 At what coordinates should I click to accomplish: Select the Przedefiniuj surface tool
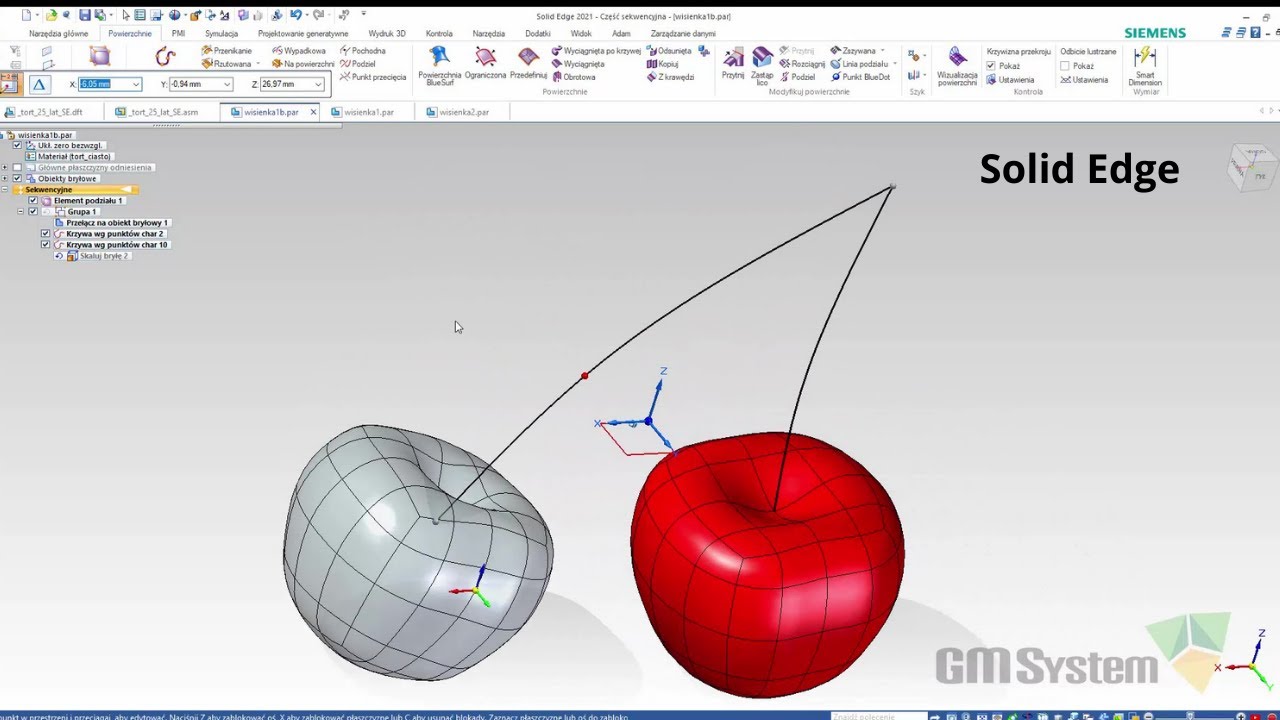tap(528, 63)
